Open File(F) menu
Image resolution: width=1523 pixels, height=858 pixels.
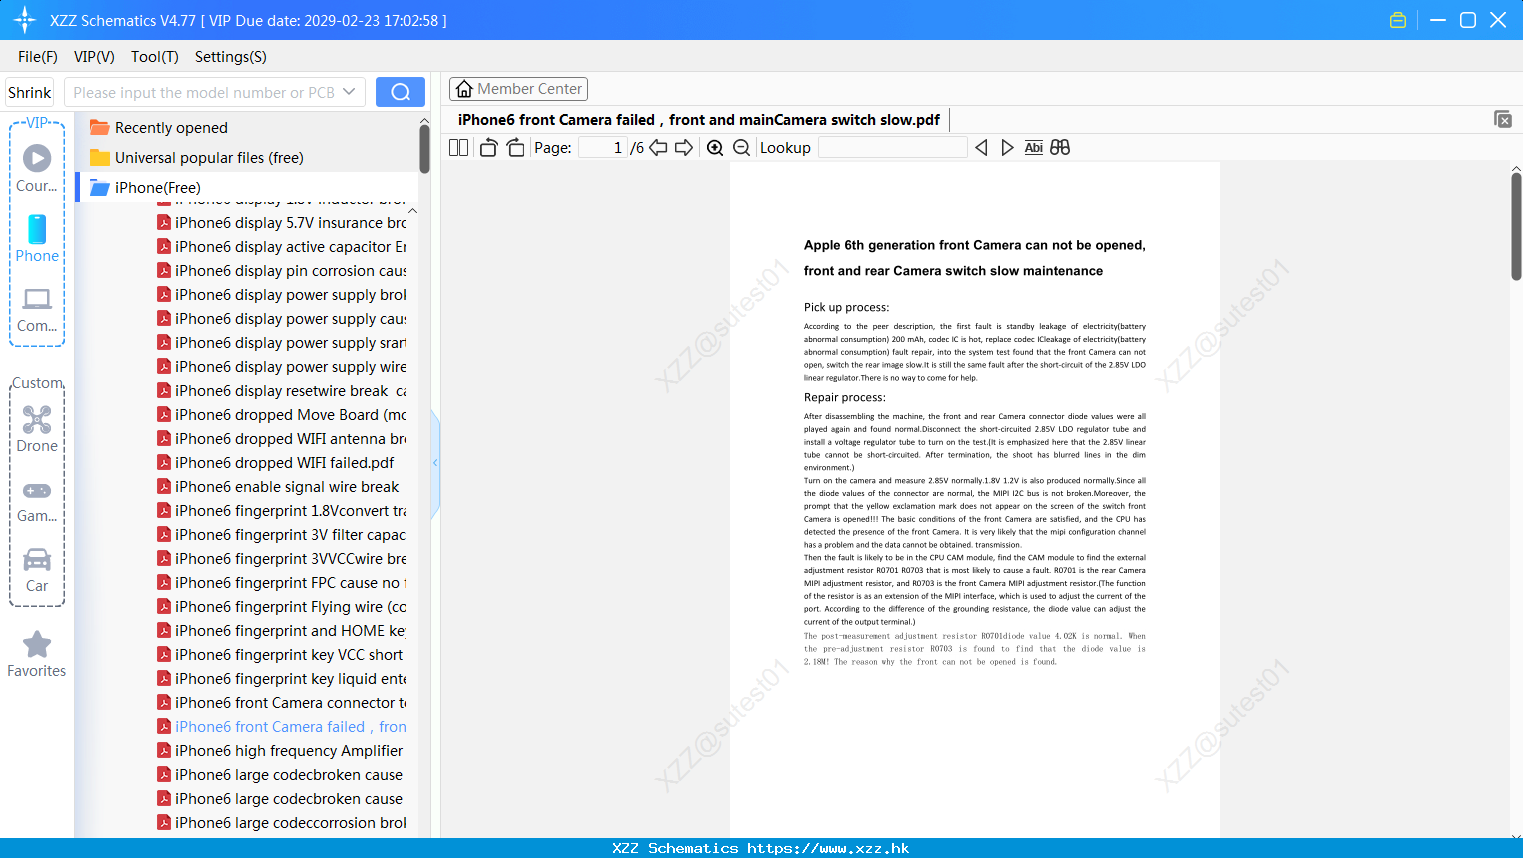pos(38,57)
